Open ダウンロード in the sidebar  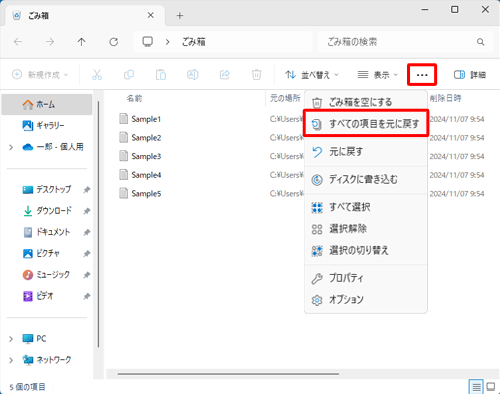pyautogui.click(x=47, y=211)
